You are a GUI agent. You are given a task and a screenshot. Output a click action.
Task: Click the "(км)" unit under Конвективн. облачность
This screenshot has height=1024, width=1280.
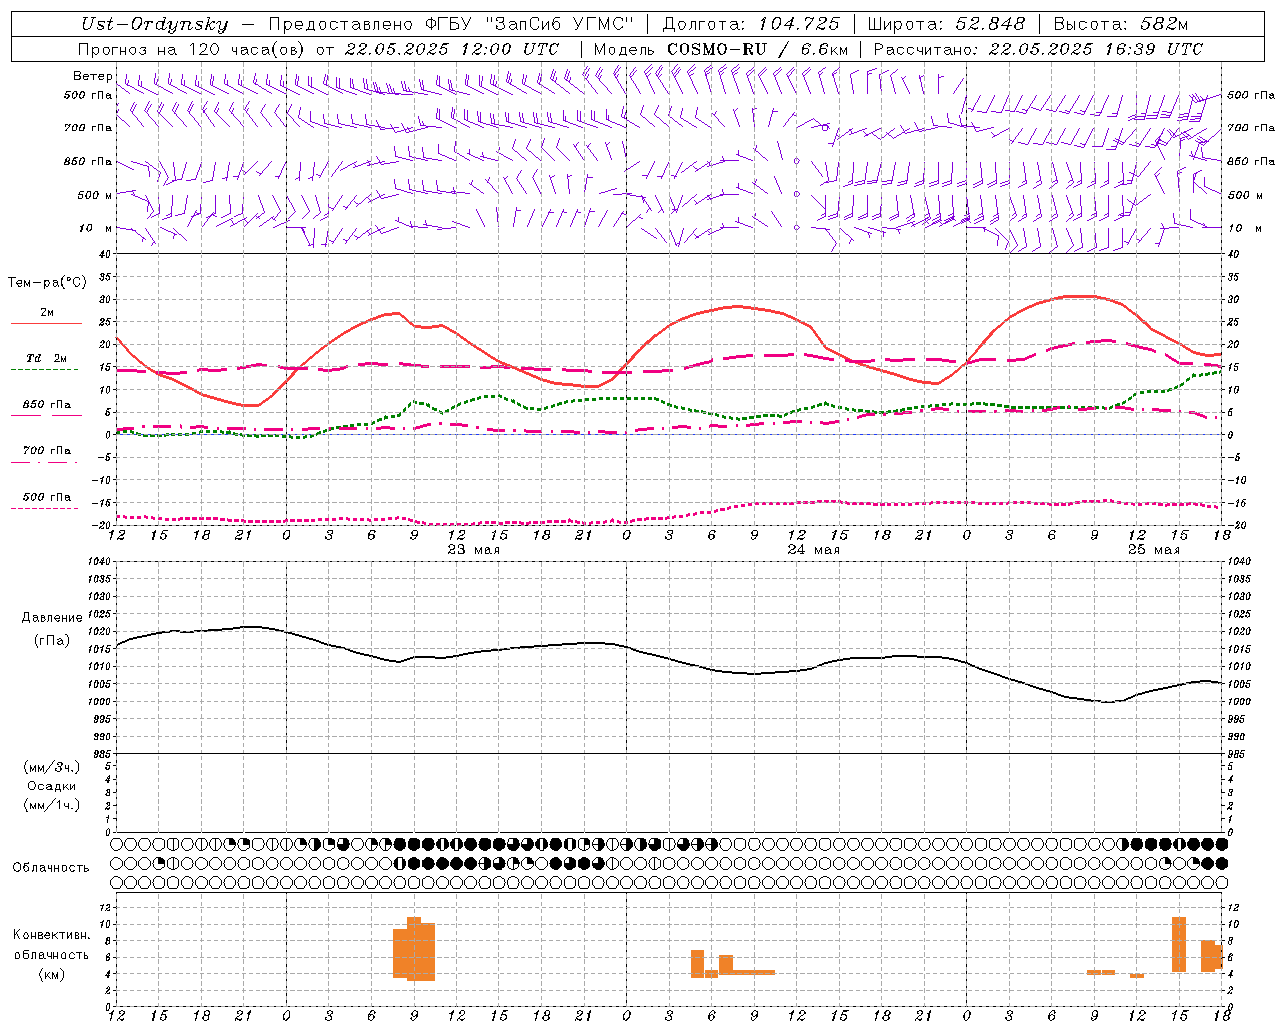51,974
